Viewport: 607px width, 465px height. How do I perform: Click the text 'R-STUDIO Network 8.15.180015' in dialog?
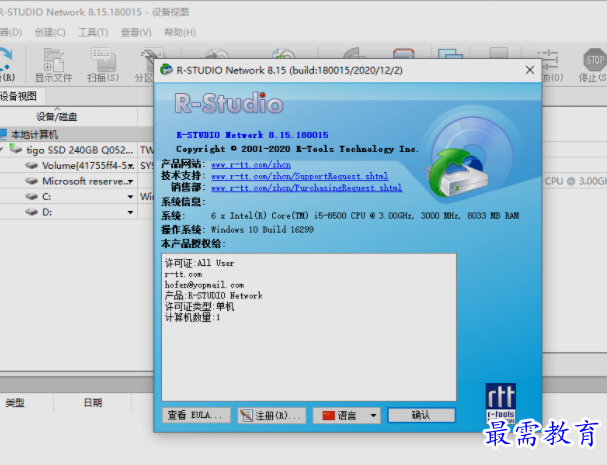pos(252,135)
